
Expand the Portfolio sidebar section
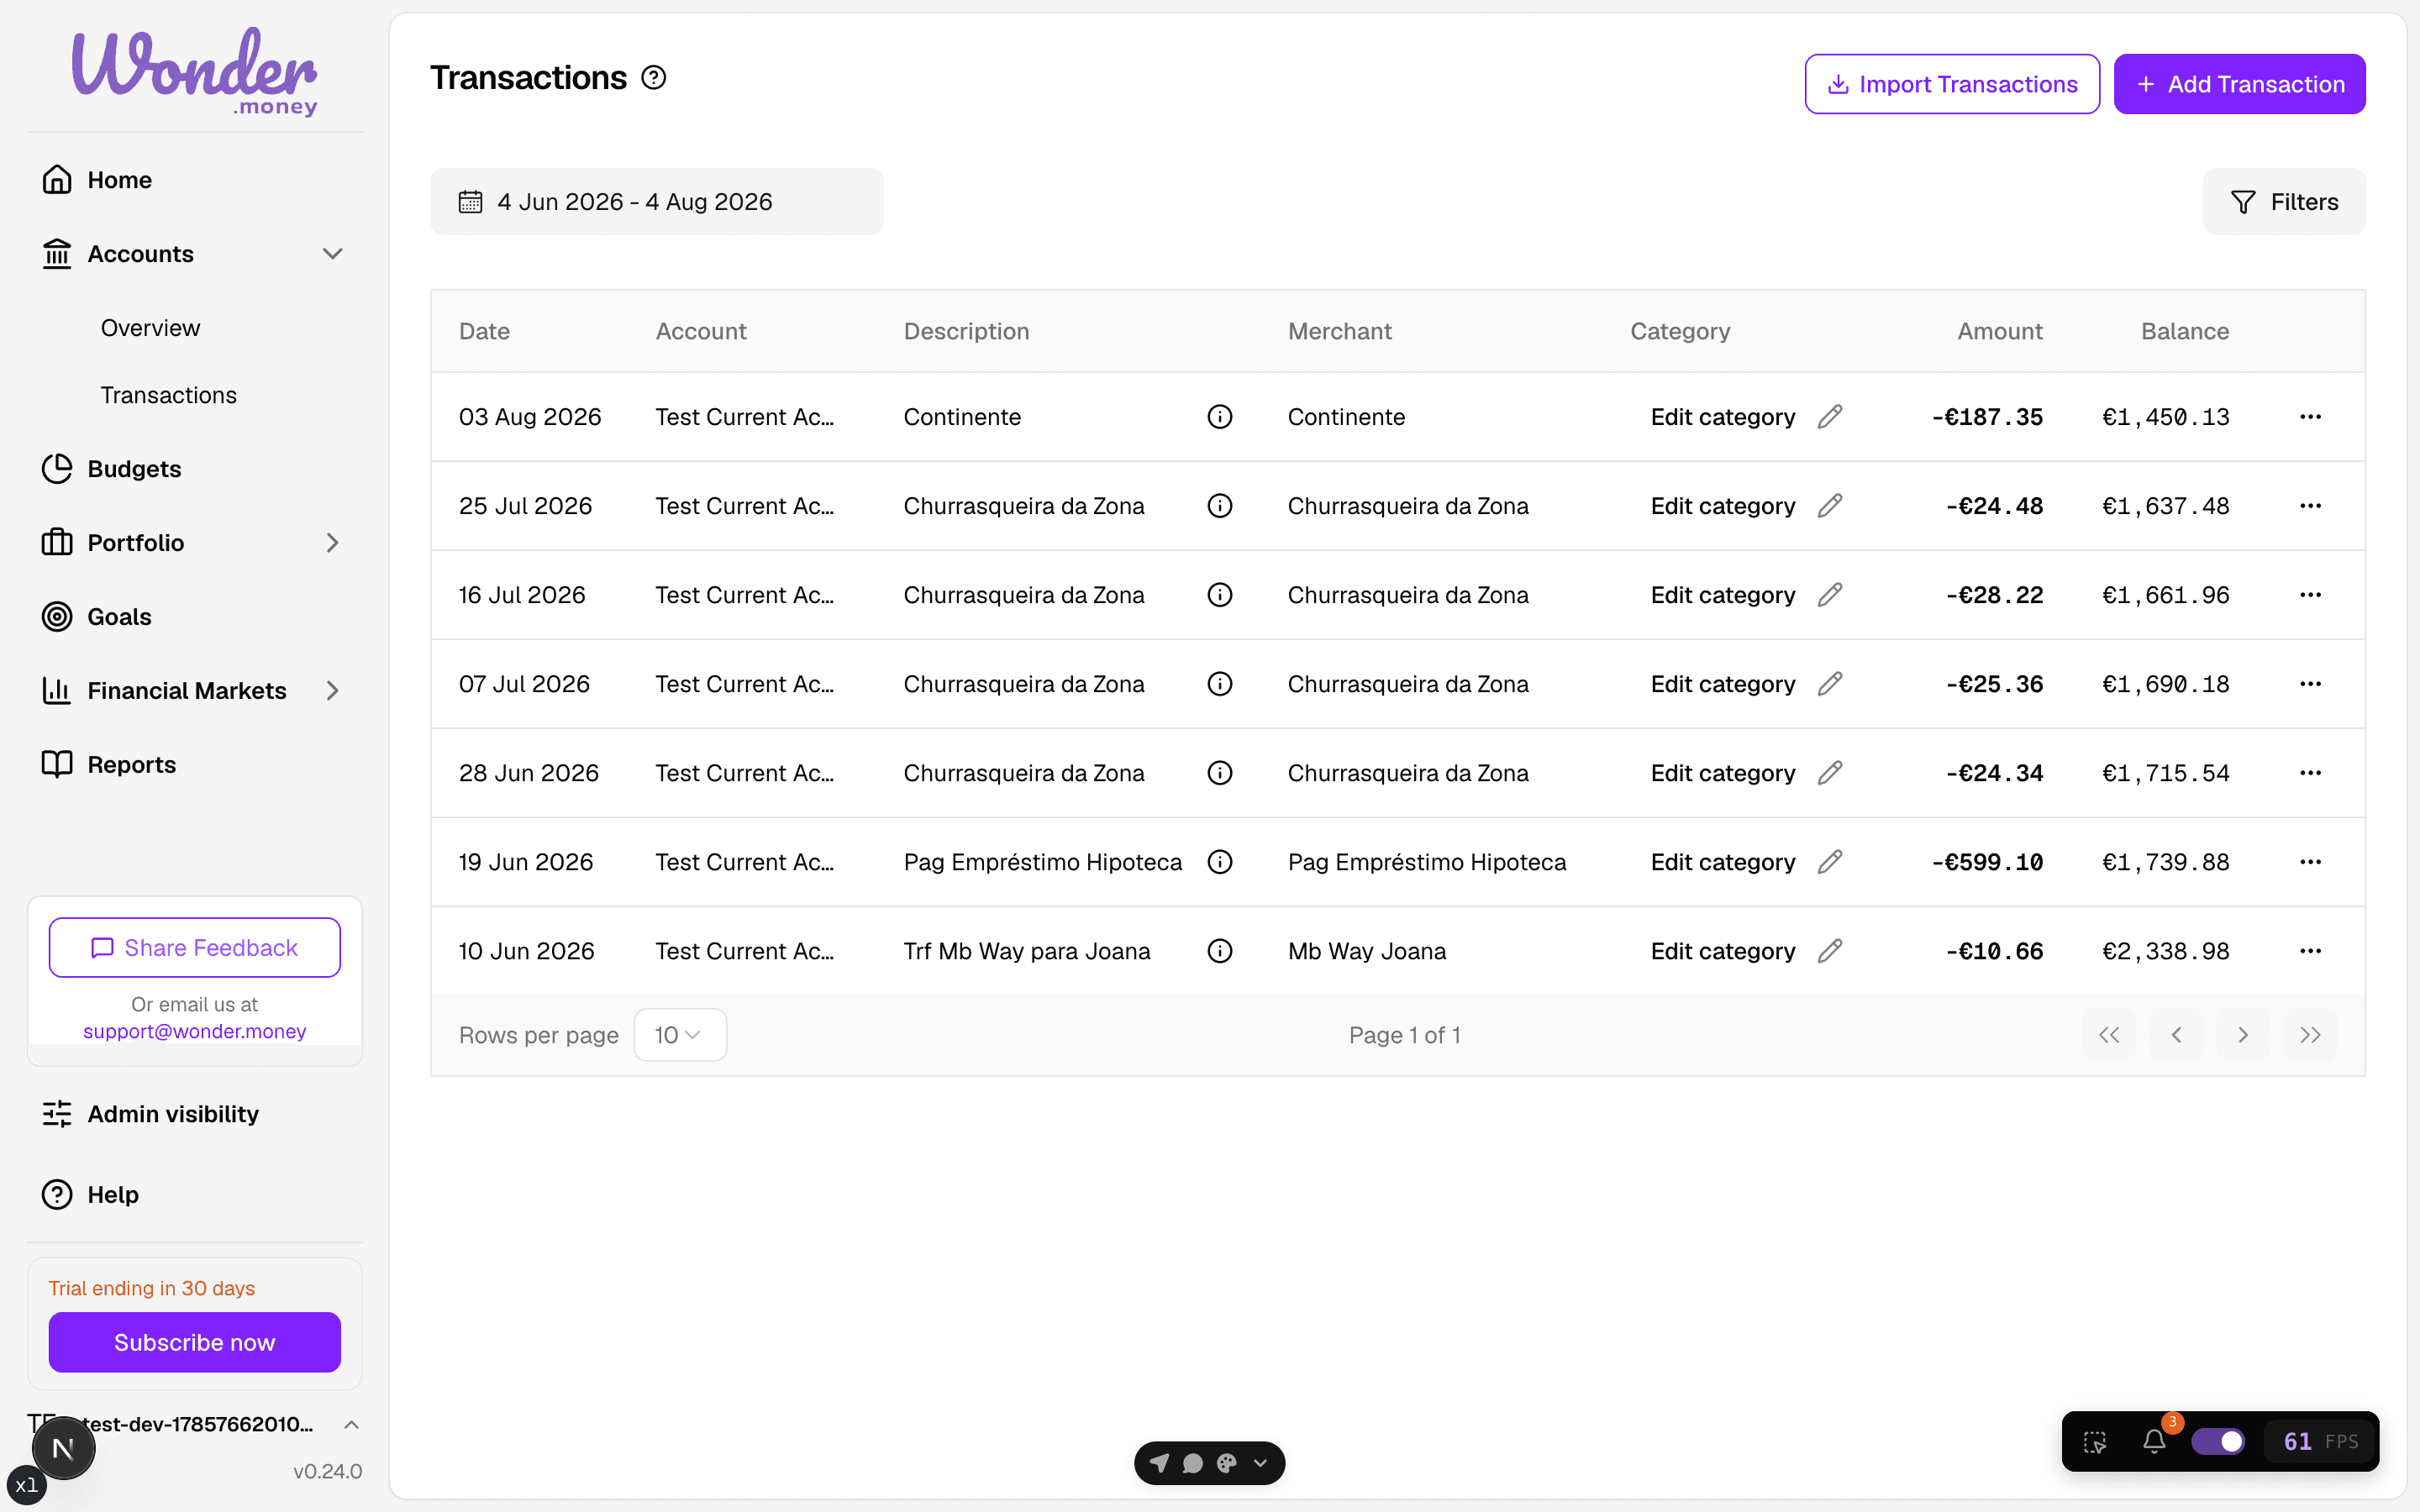click(332, 543)
